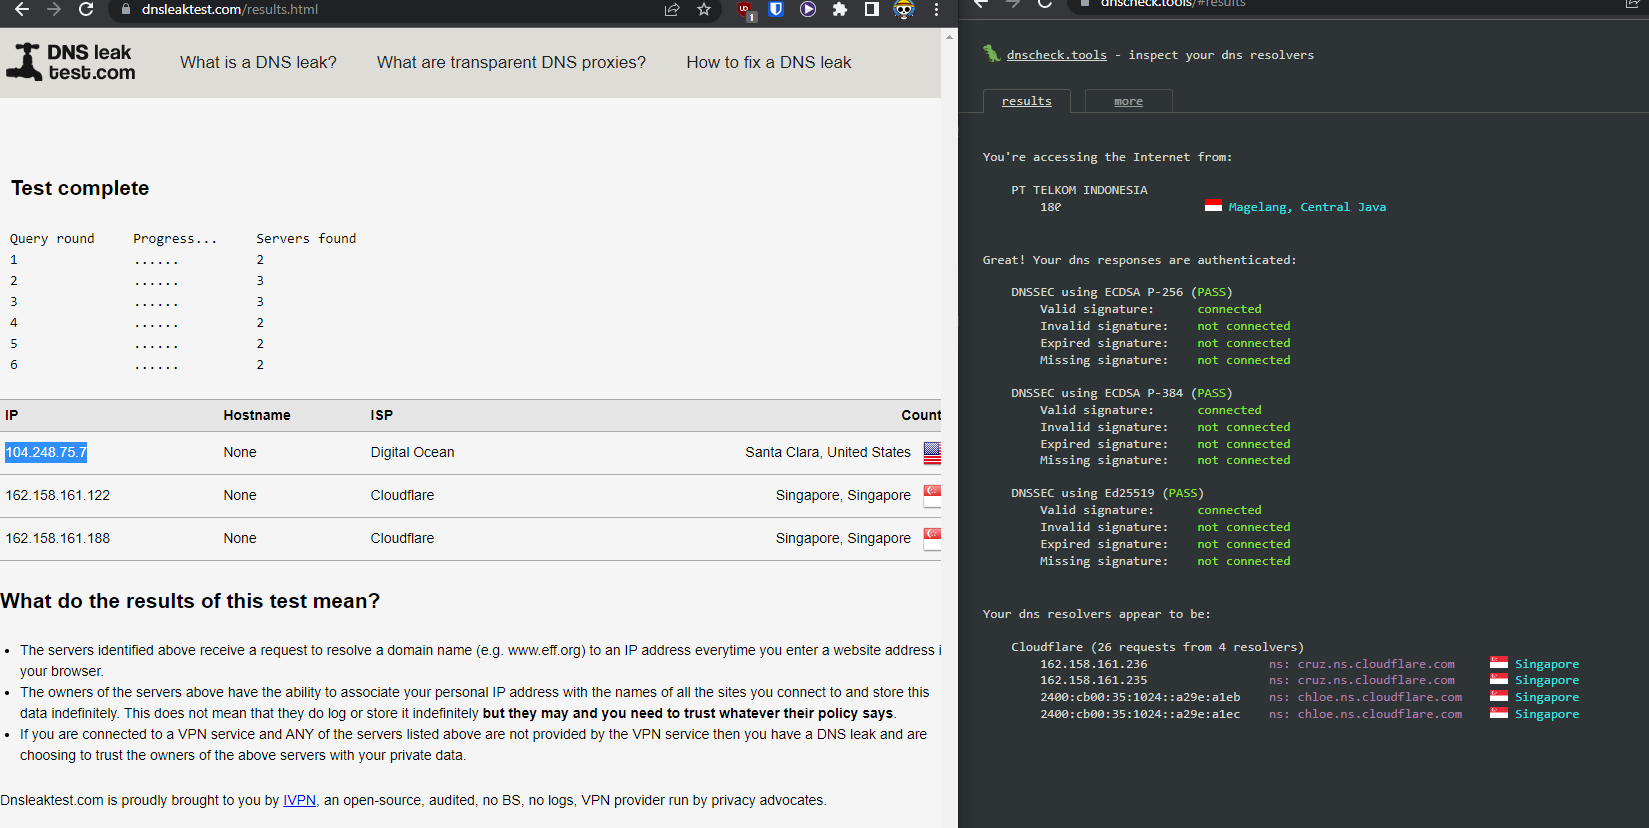Click the 'ISP' column header

pyautogui.click(x=381, y=415)
